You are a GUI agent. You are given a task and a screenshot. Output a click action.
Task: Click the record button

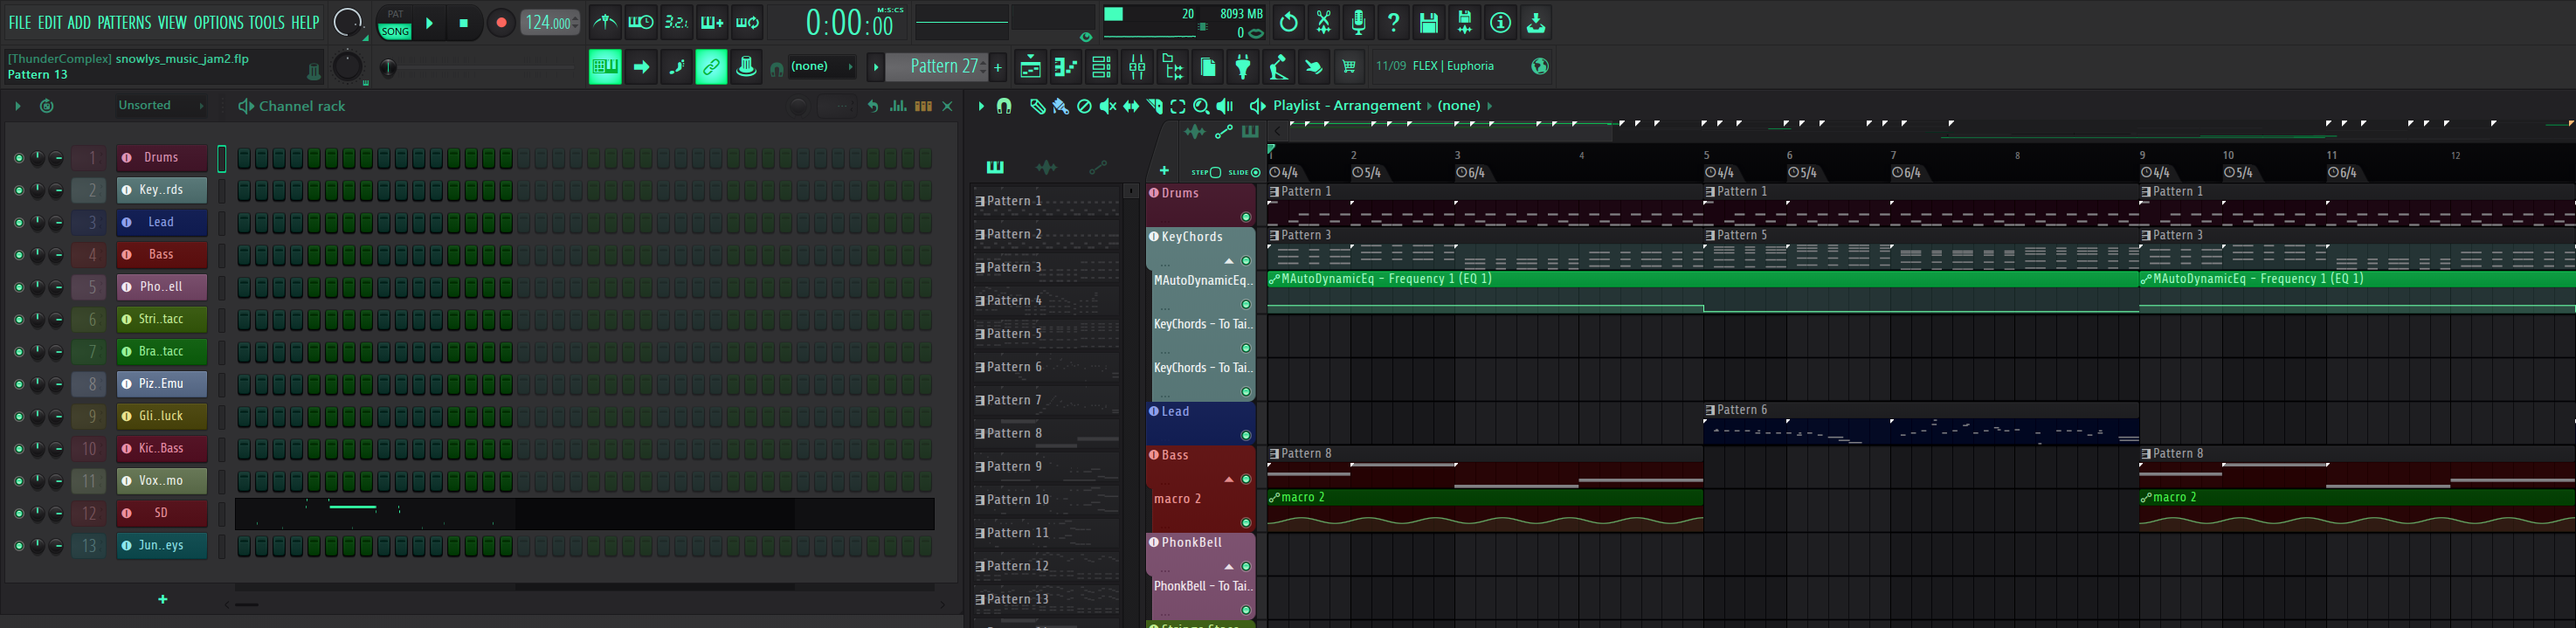point(501,22)
